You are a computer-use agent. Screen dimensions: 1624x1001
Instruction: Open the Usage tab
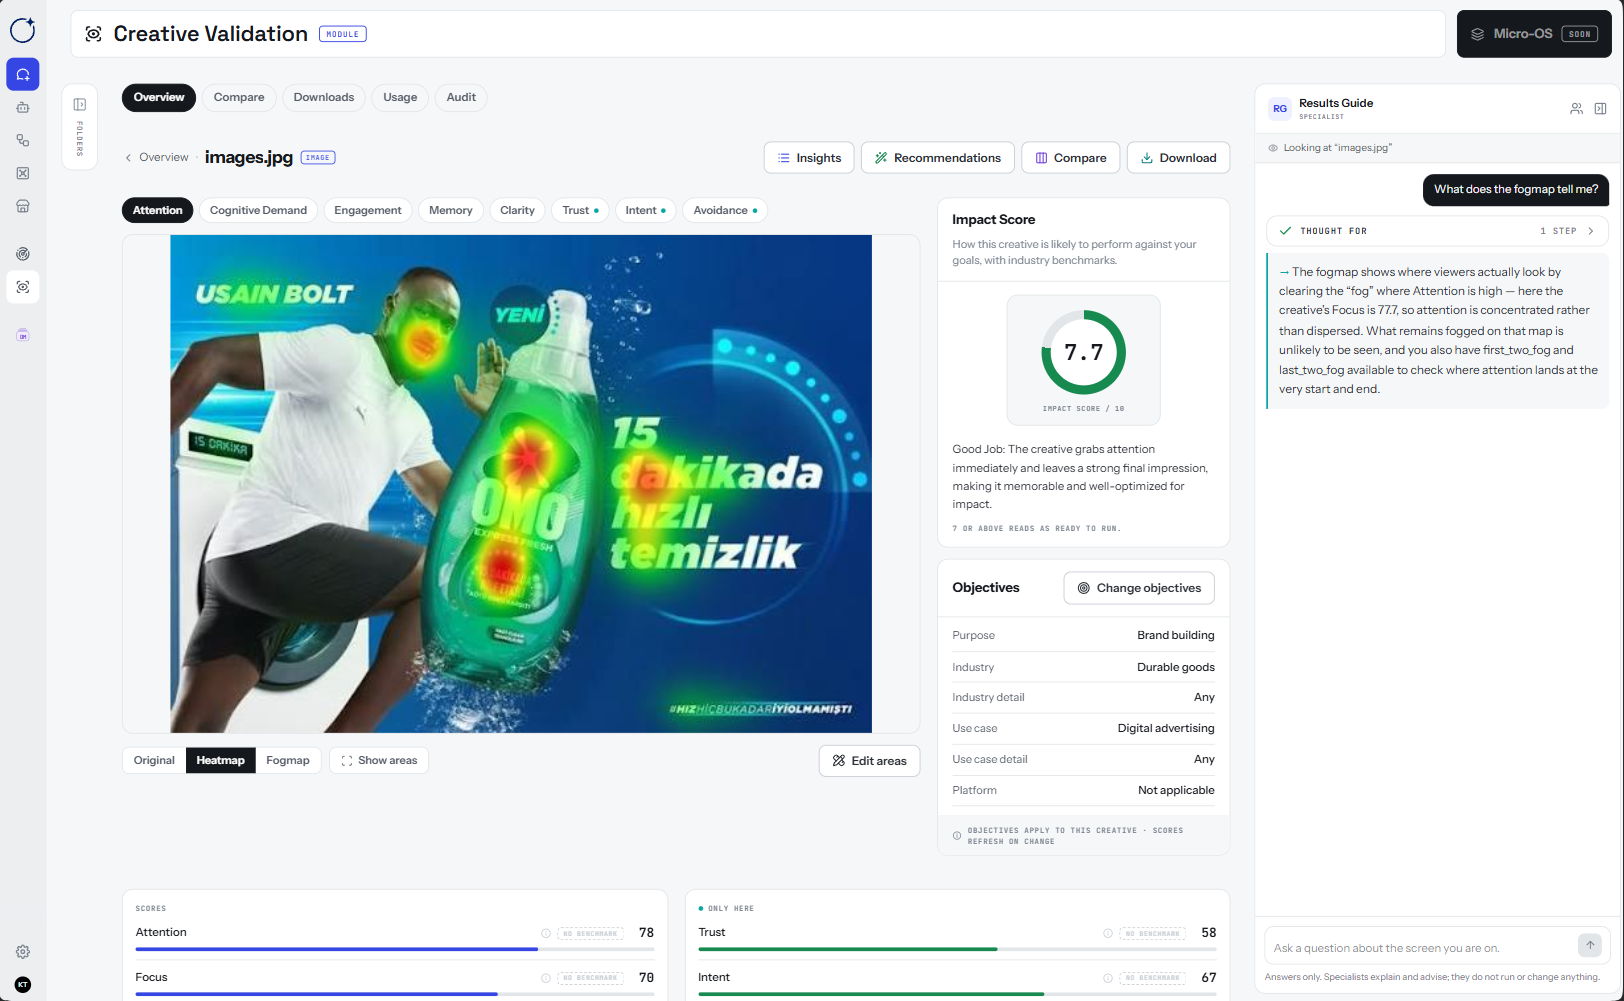(x=400, y=97)
